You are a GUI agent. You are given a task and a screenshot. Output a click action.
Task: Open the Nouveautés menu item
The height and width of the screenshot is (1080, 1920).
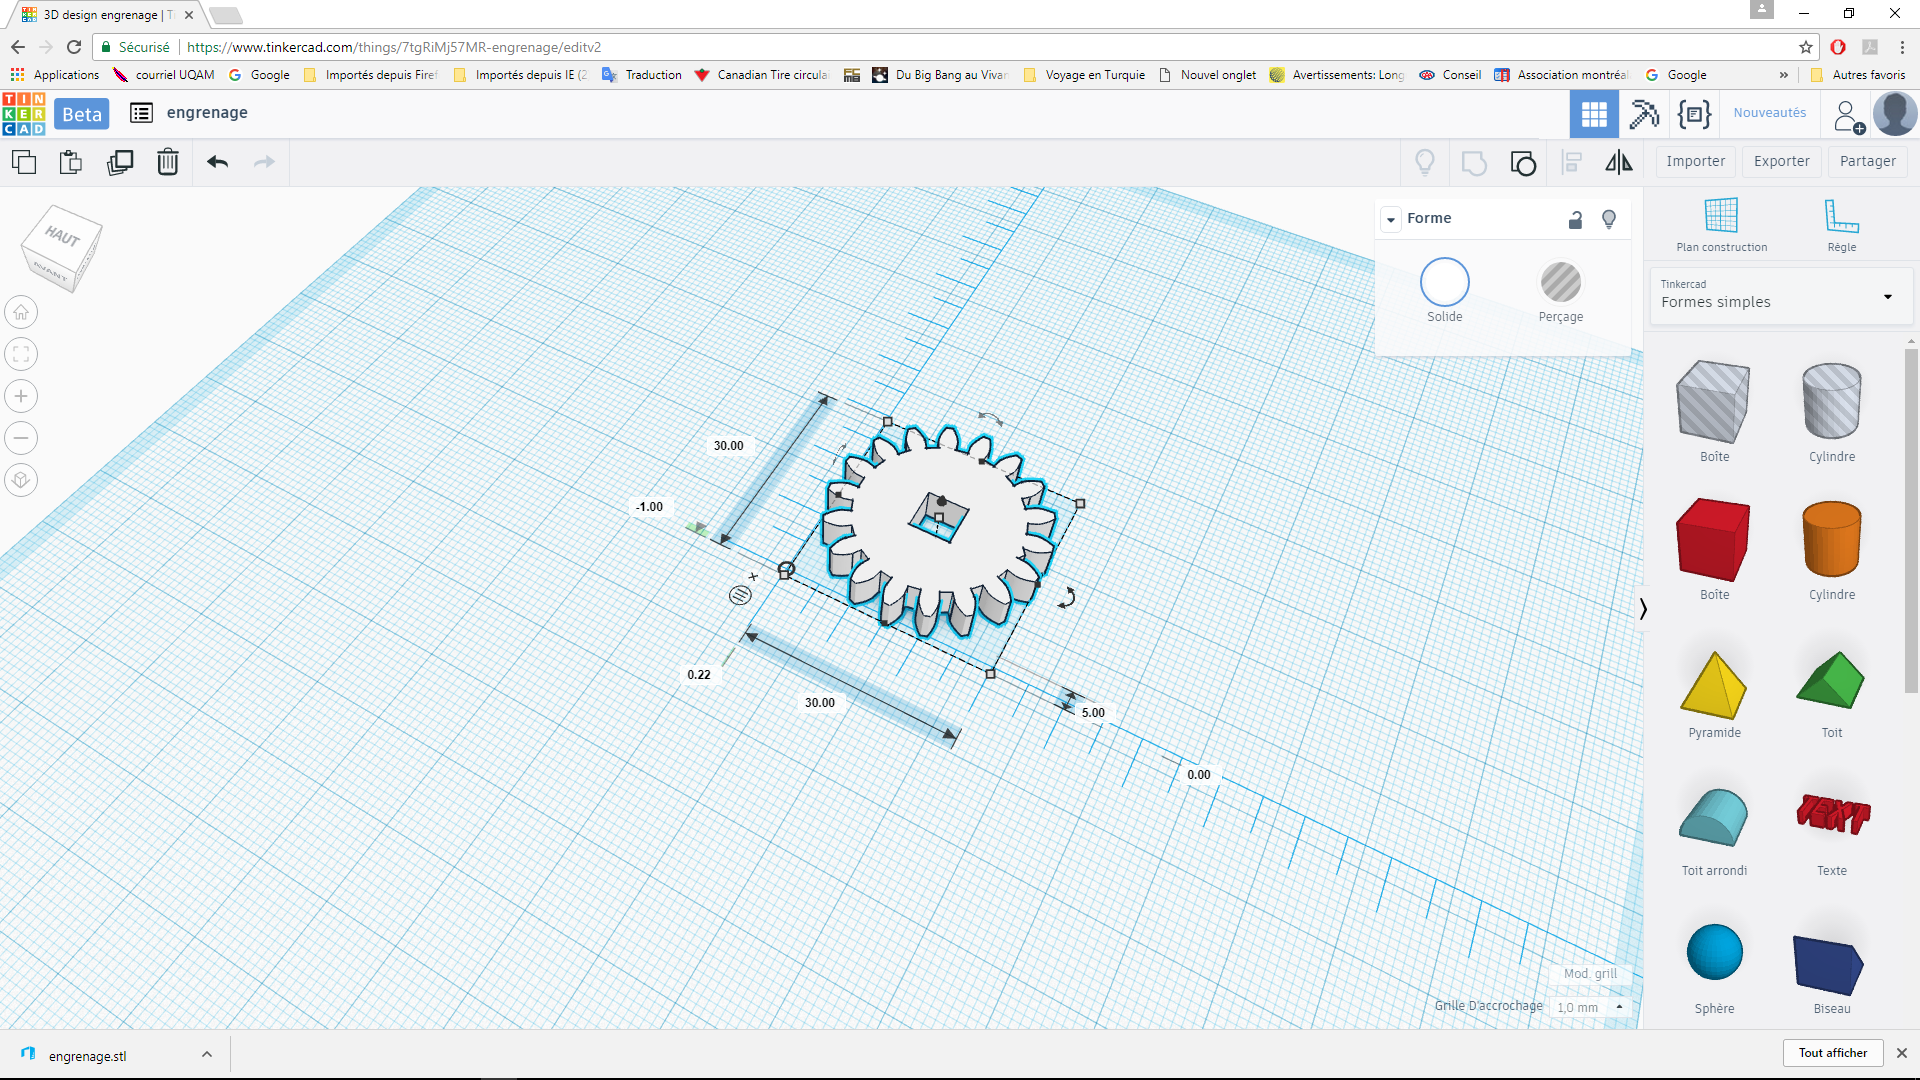(1769, 113)
